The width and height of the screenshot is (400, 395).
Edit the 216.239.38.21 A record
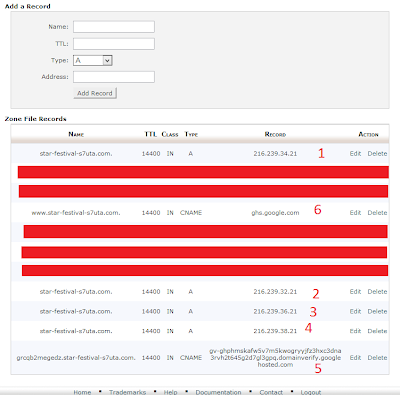coord(355,331)
